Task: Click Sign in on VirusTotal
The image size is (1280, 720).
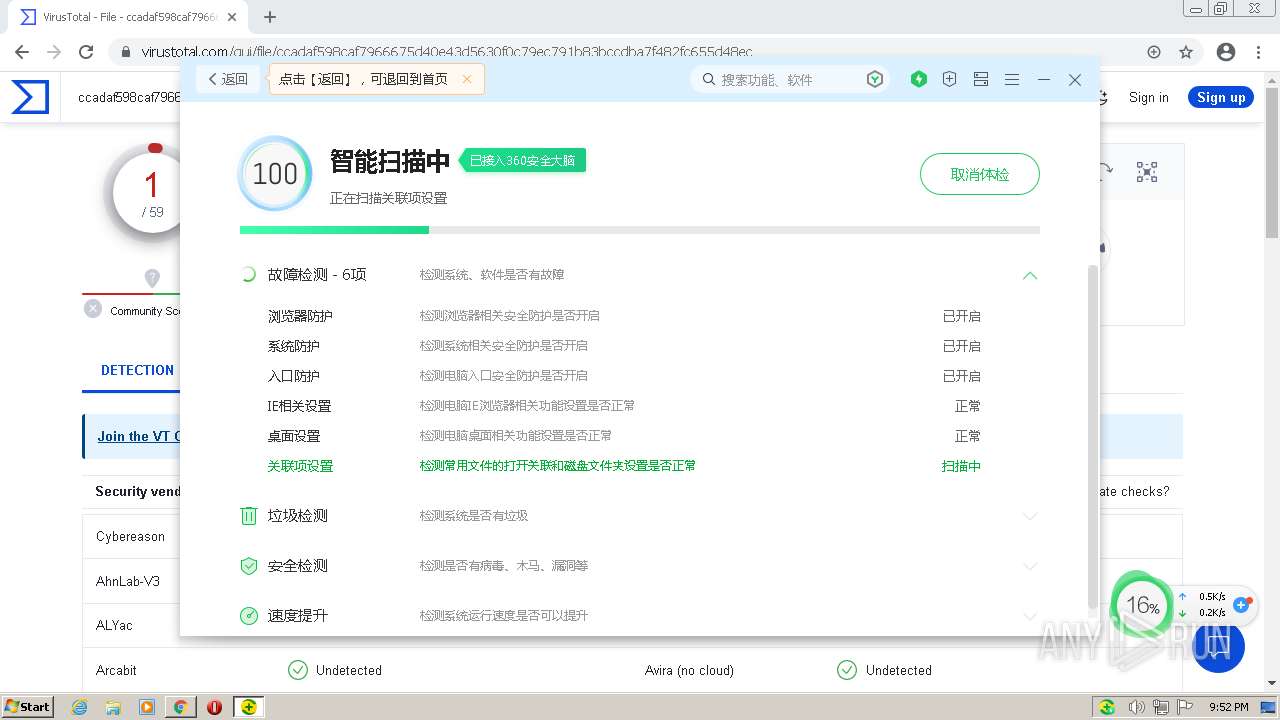Action: [x=1148, y=97]
